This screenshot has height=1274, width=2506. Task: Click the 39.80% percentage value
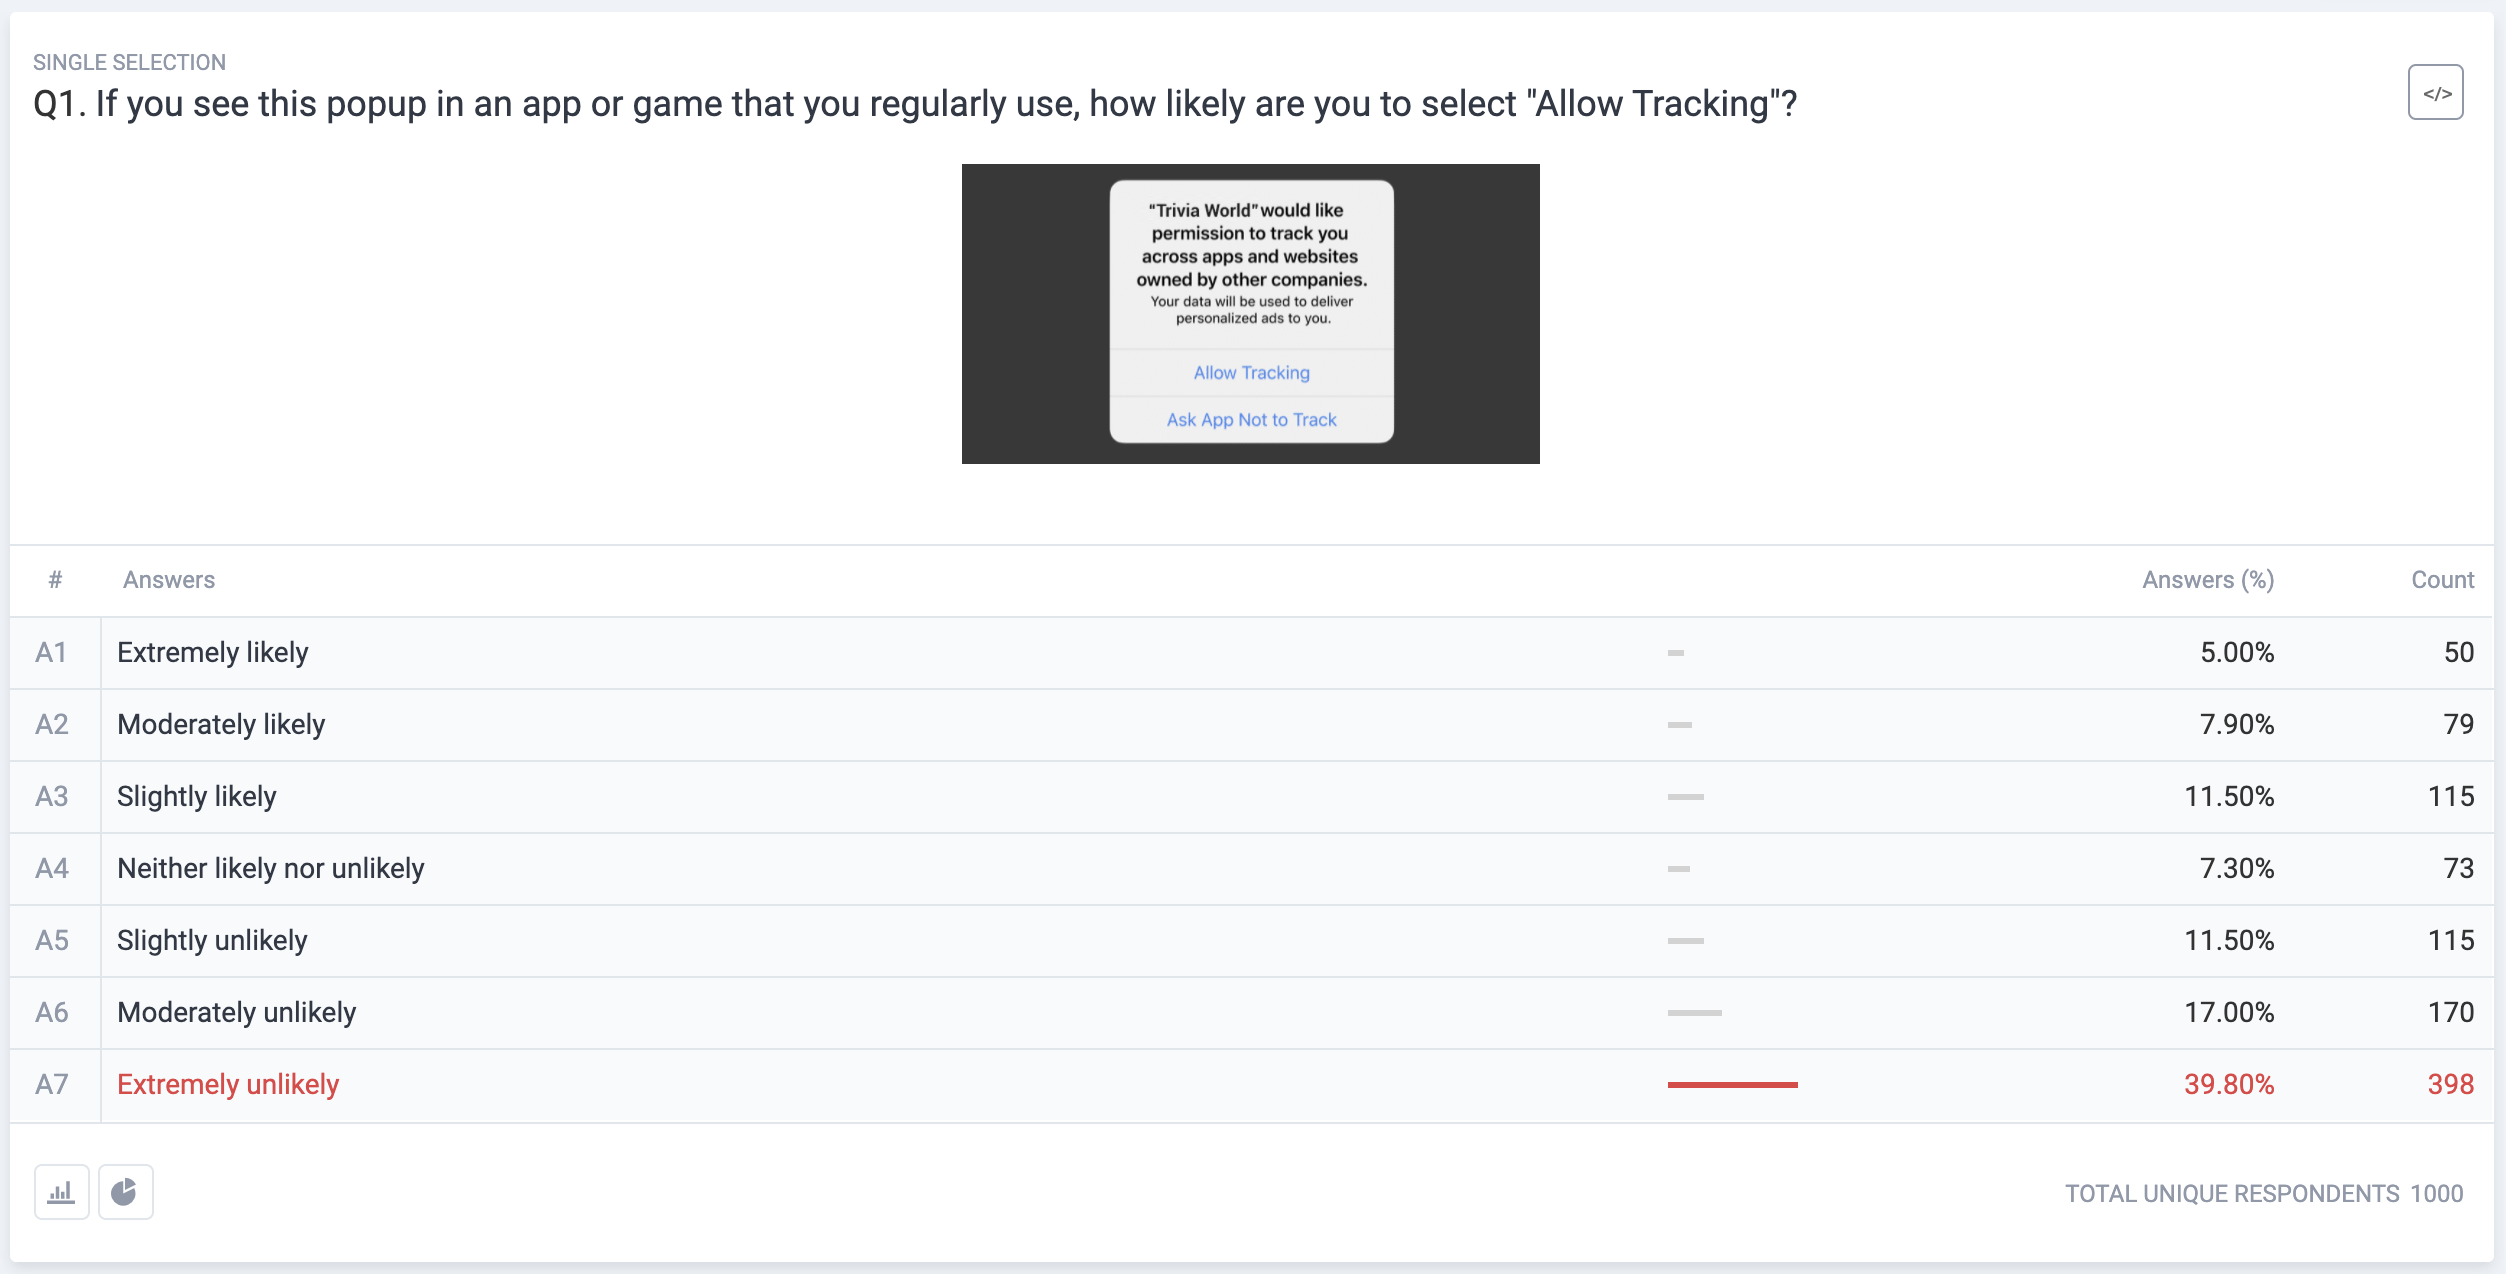pyautogui.click(x=2229, y=1085)
